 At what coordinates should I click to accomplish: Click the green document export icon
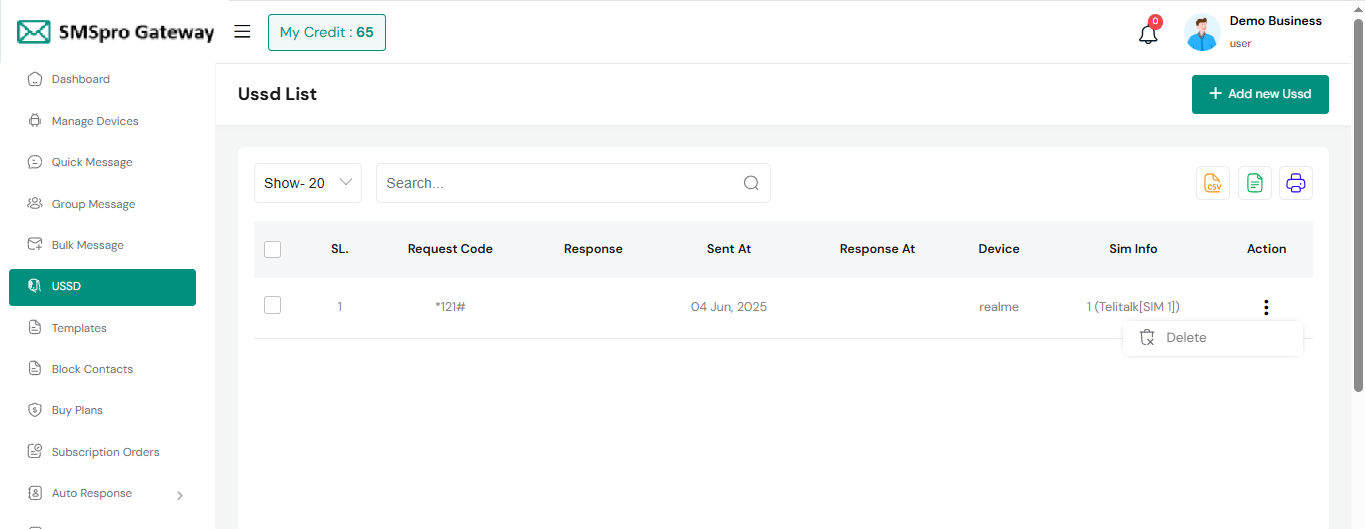tap(1255, 183)
